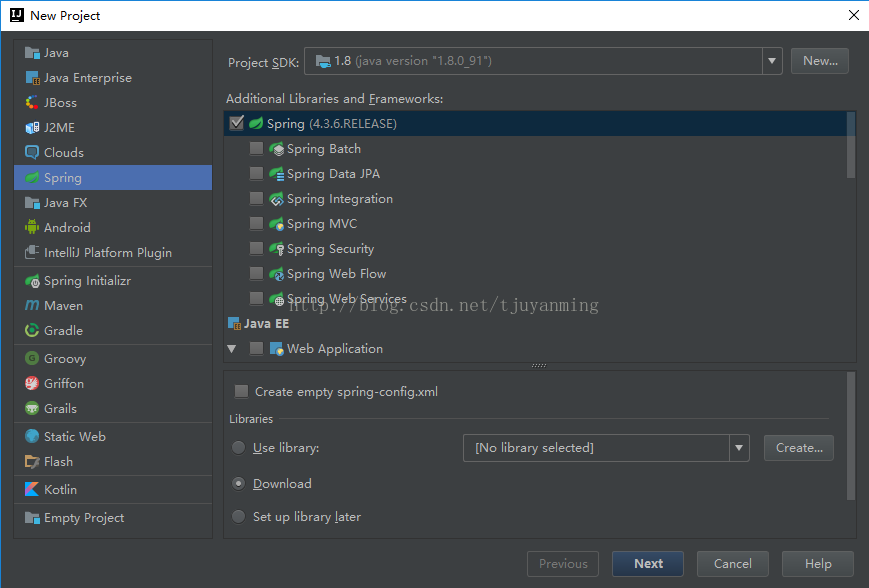Click the Previous button
The width and height of the screenshot is (869, 588).
coord(563,564)
